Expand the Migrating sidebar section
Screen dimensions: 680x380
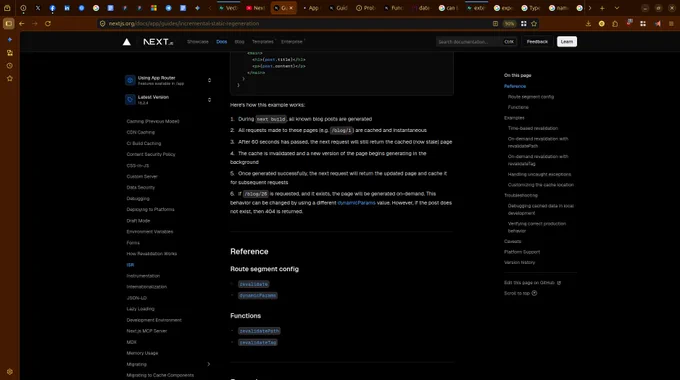[x=209, y=364]
